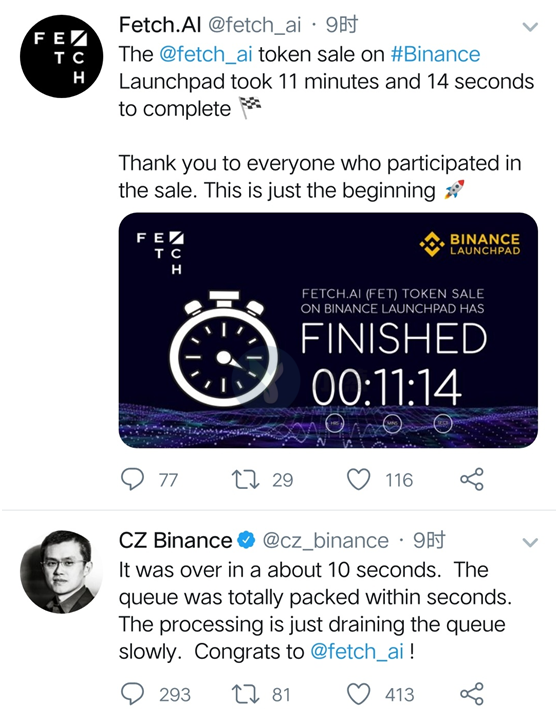The image size is (558, 723).
Task: Retweet the Fetch.AI token sale tweet
Action: click(245, 480)
